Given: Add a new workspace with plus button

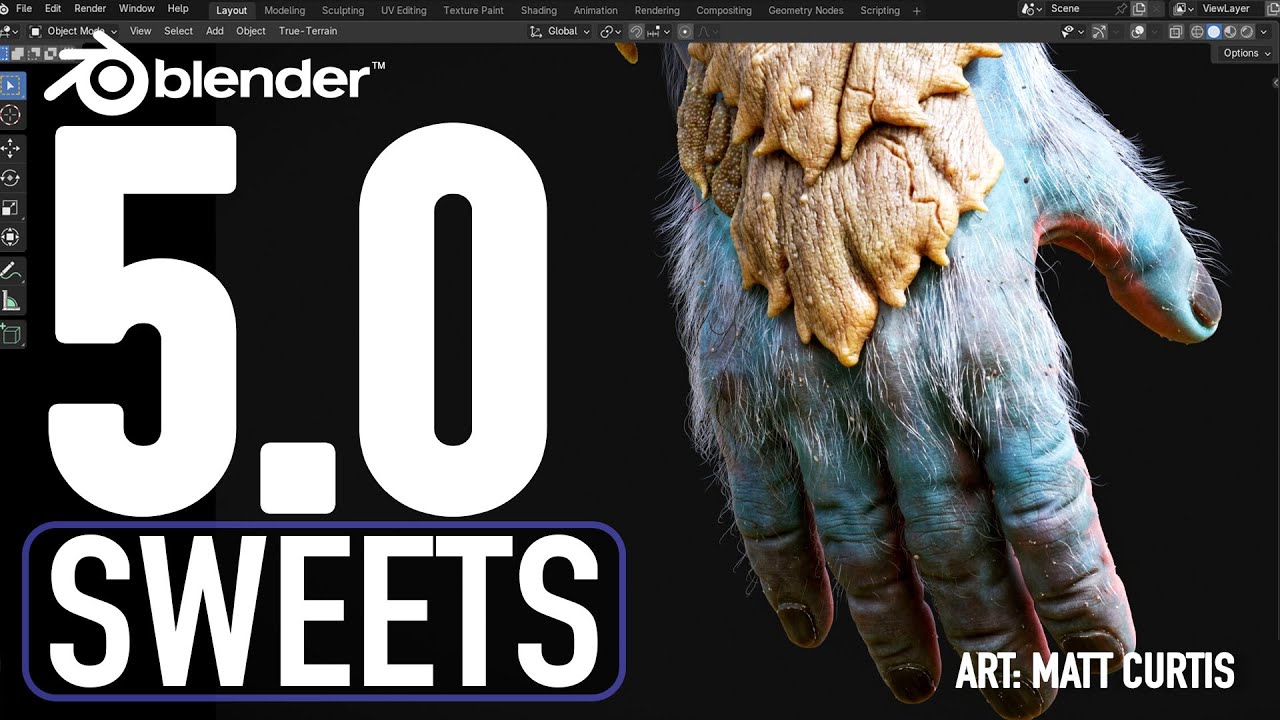Looking at the screenshot, I should pyautogui.click(x=918, y=10).
